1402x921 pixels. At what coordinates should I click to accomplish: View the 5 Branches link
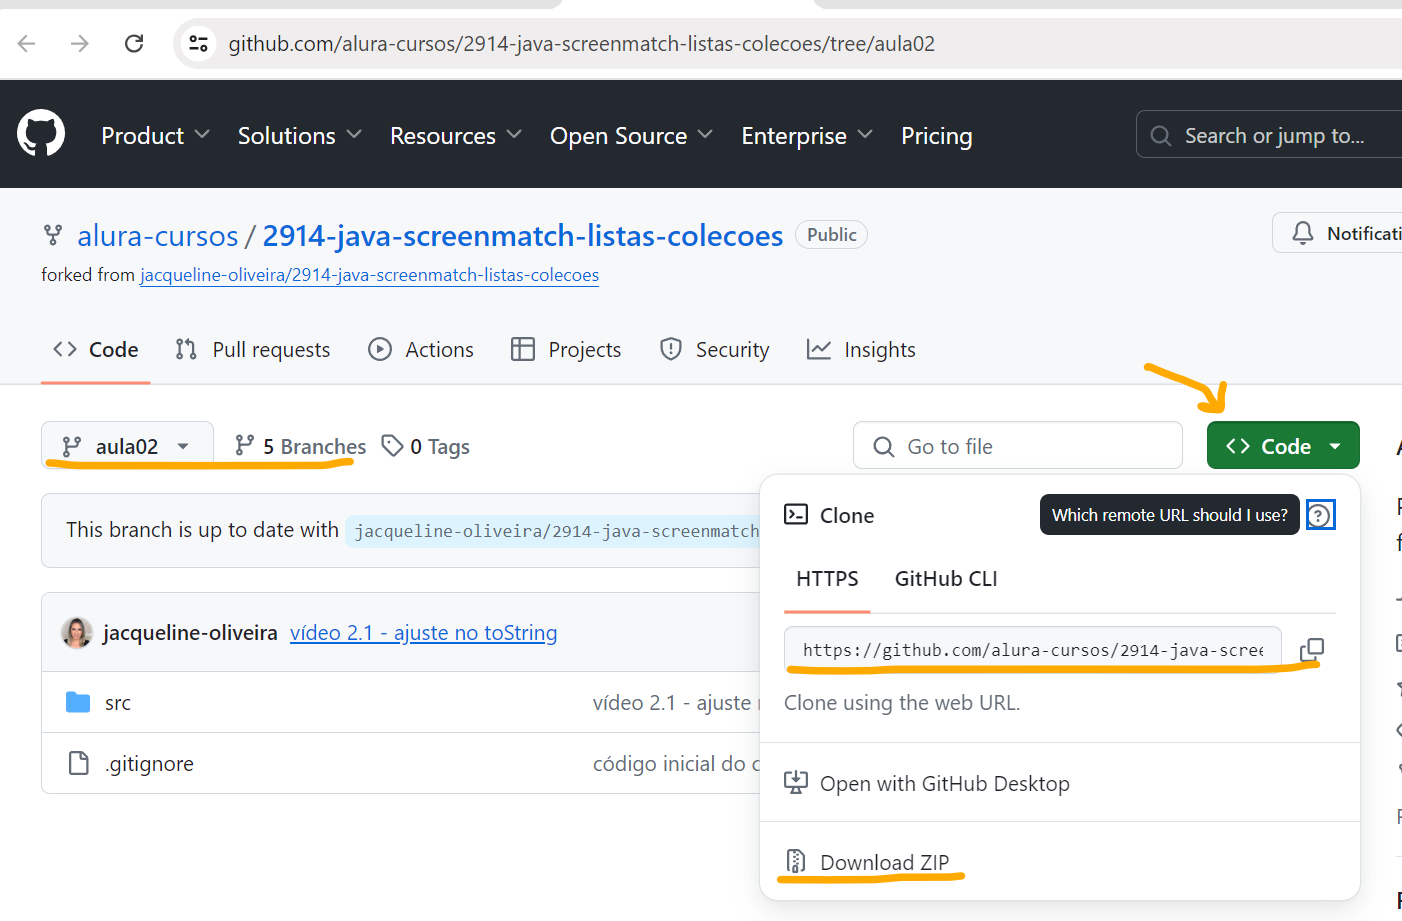click(x=300, y=446)
